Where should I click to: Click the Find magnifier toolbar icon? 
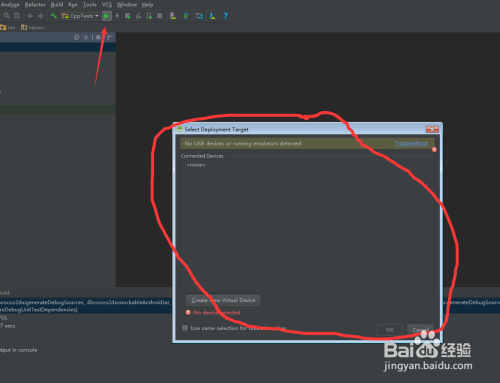pyautogui.click(x=6, y=16)
